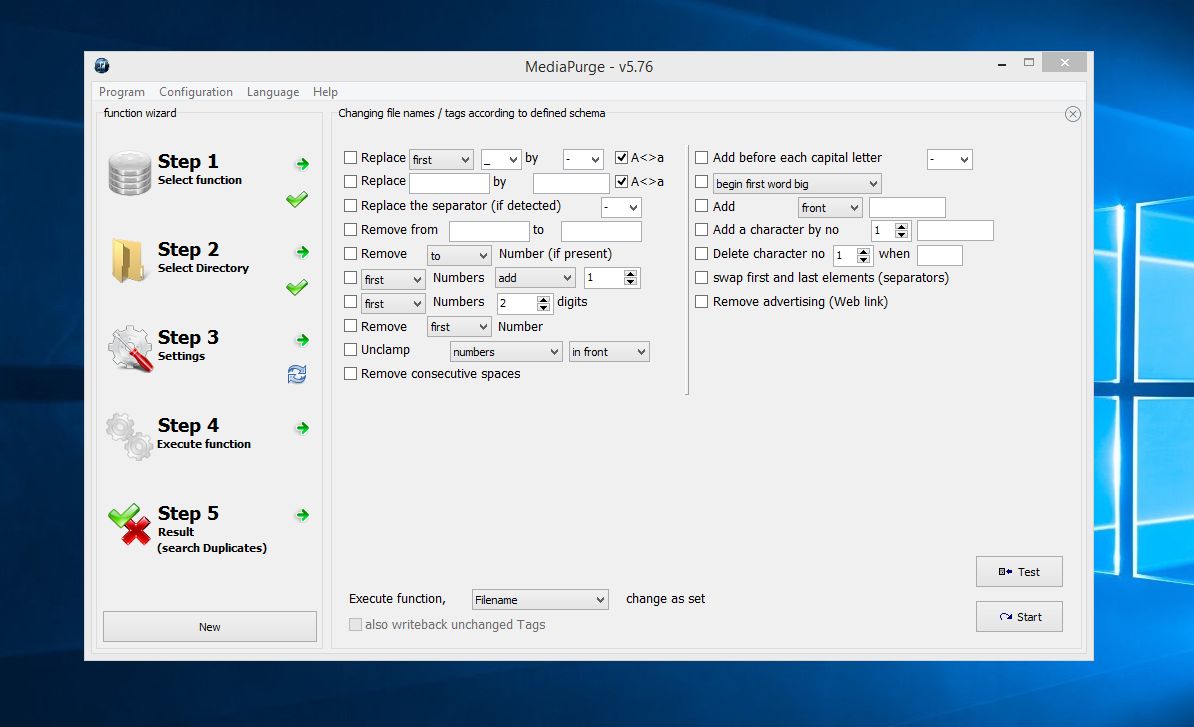Enable Remove advertising (Web link) checkbox
Image resolution: width=1194 pixels, height=727 pixels.
pos(701,301)
